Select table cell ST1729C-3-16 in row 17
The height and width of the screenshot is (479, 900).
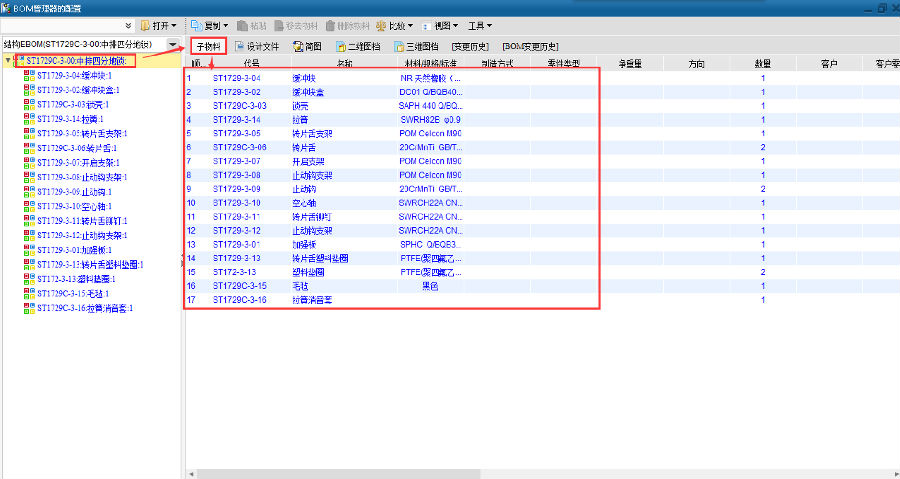tap(239, 299)
